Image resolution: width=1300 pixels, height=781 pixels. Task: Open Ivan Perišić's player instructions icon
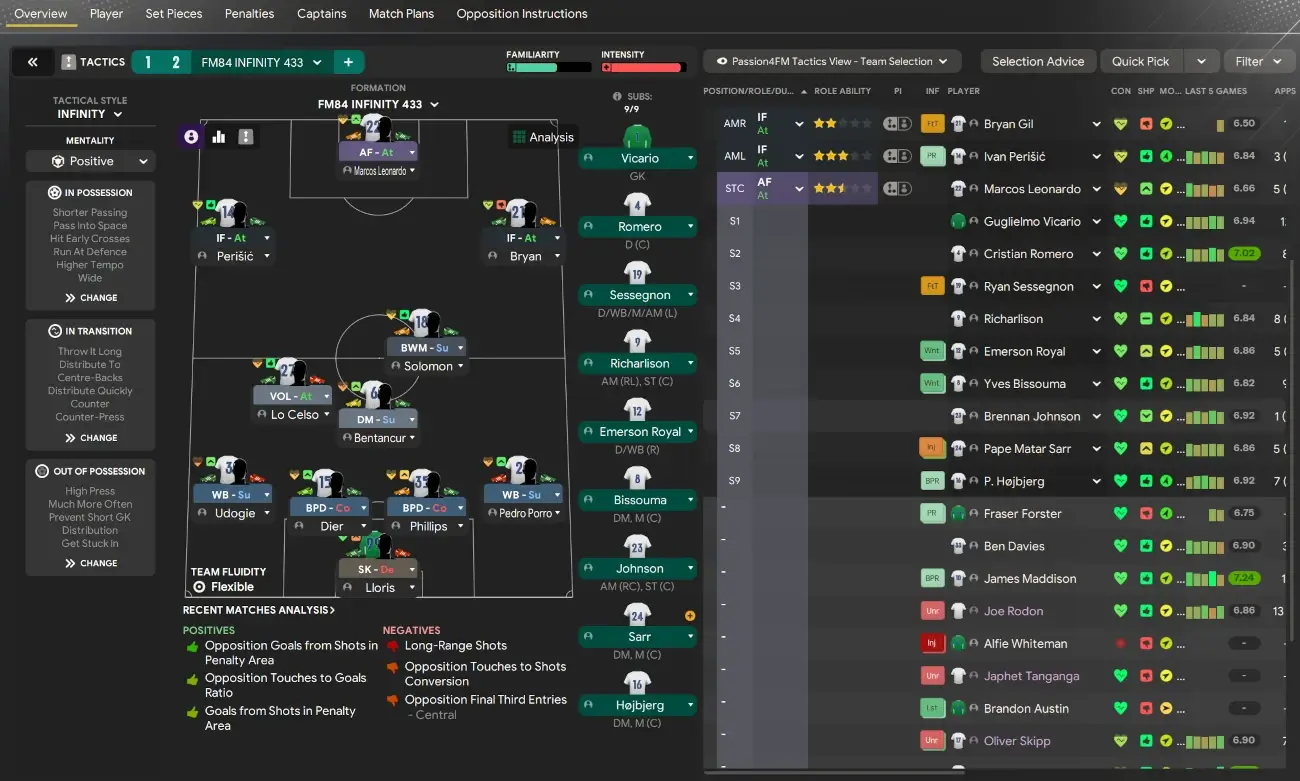pos(897,156)
